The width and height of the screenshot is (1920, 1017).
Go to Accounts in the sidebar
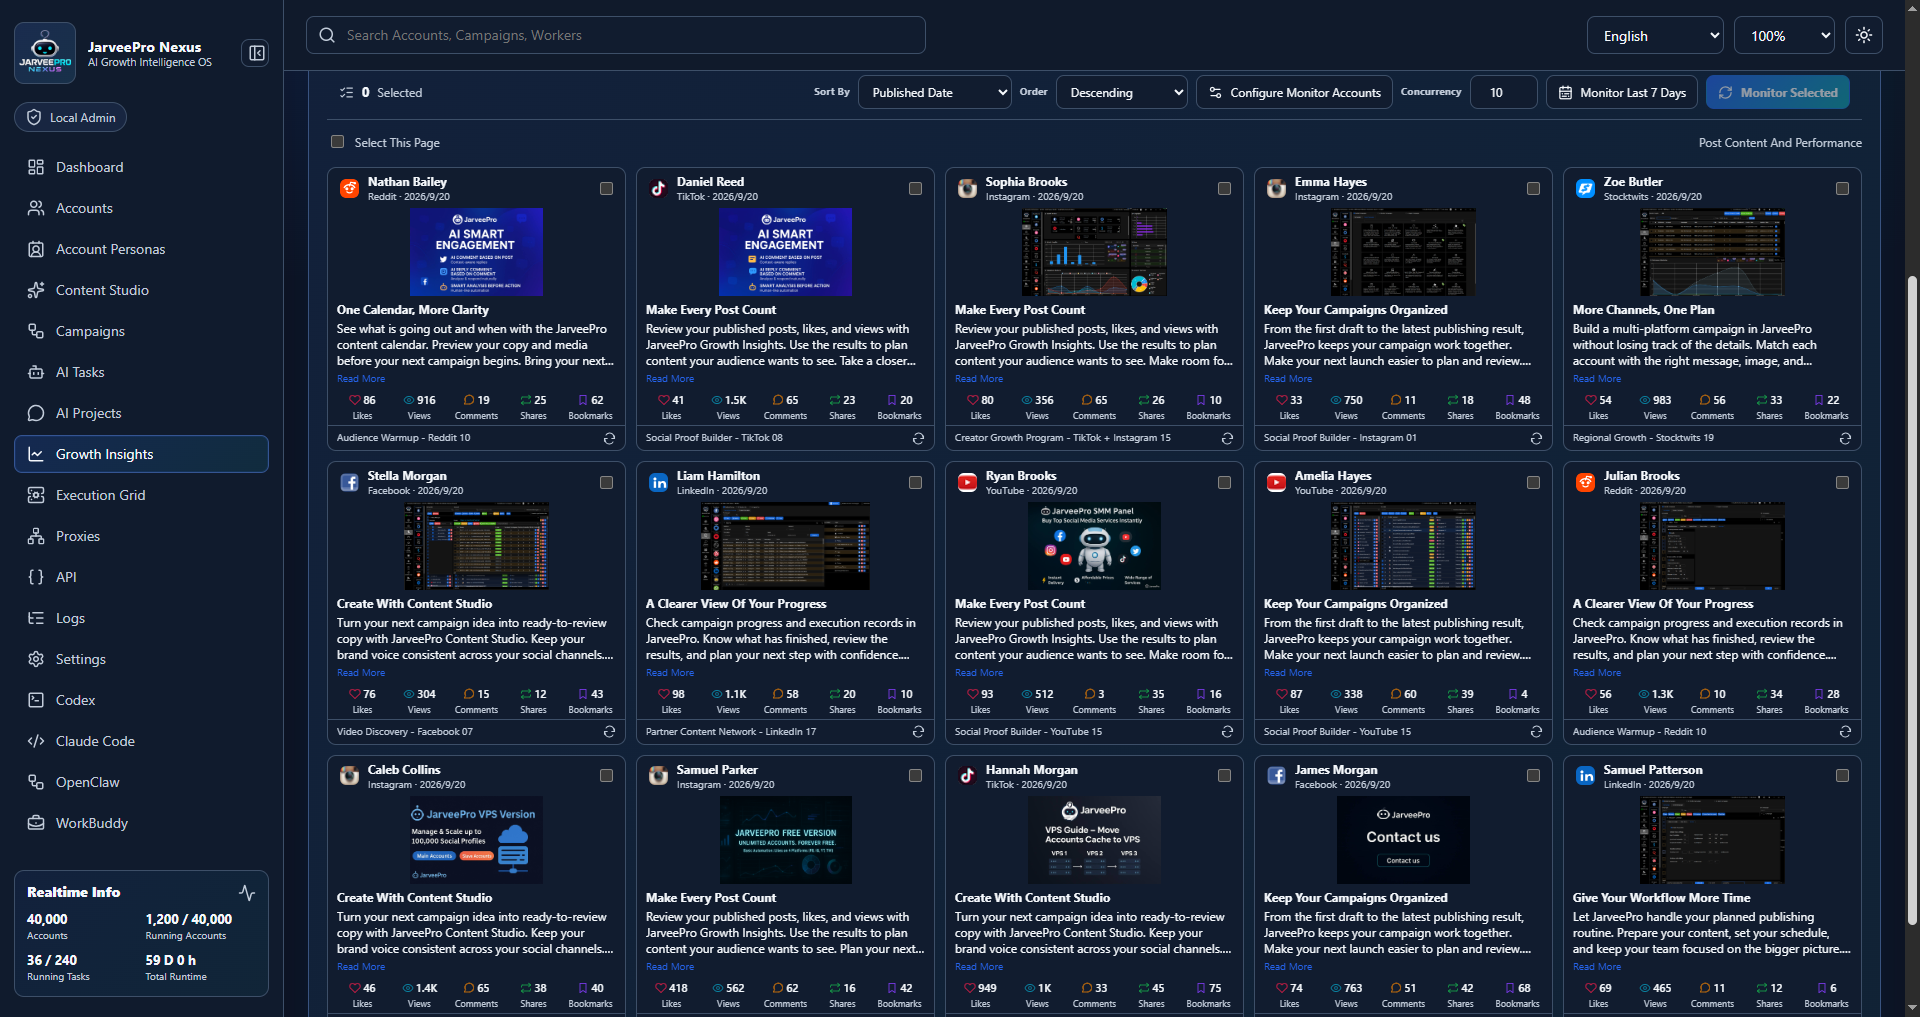(141, 208)
